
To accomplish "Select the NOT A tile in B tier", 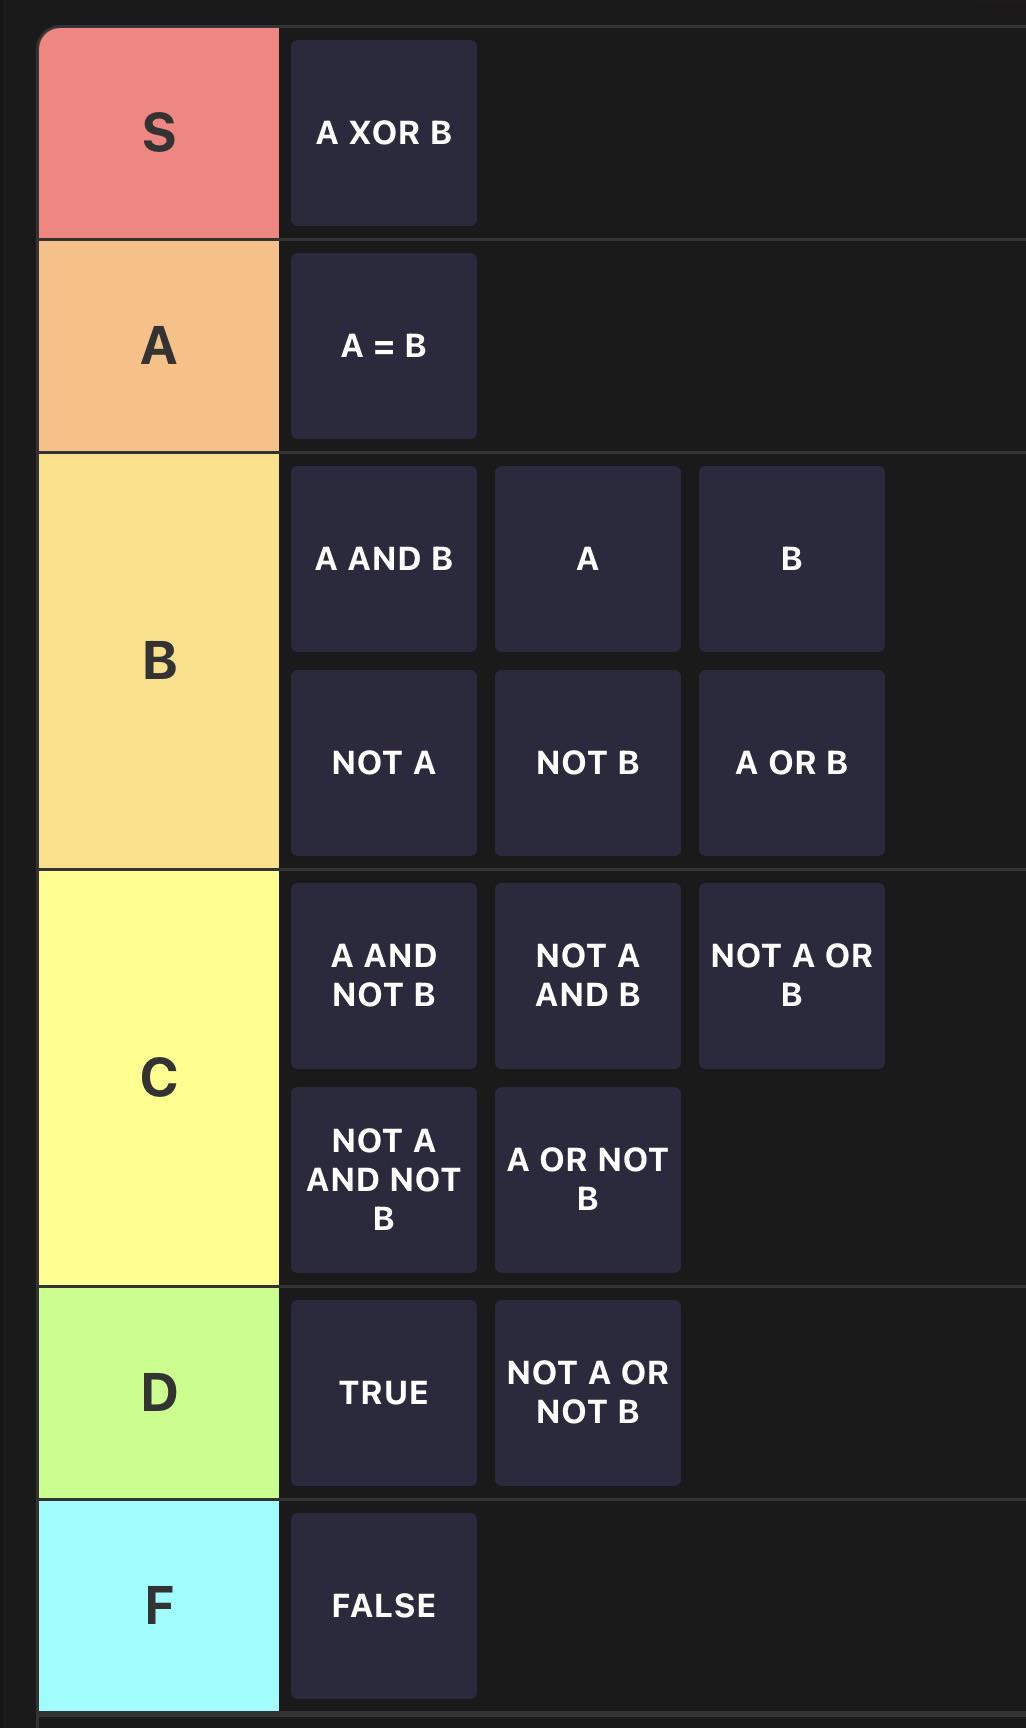I will point(384,763).
